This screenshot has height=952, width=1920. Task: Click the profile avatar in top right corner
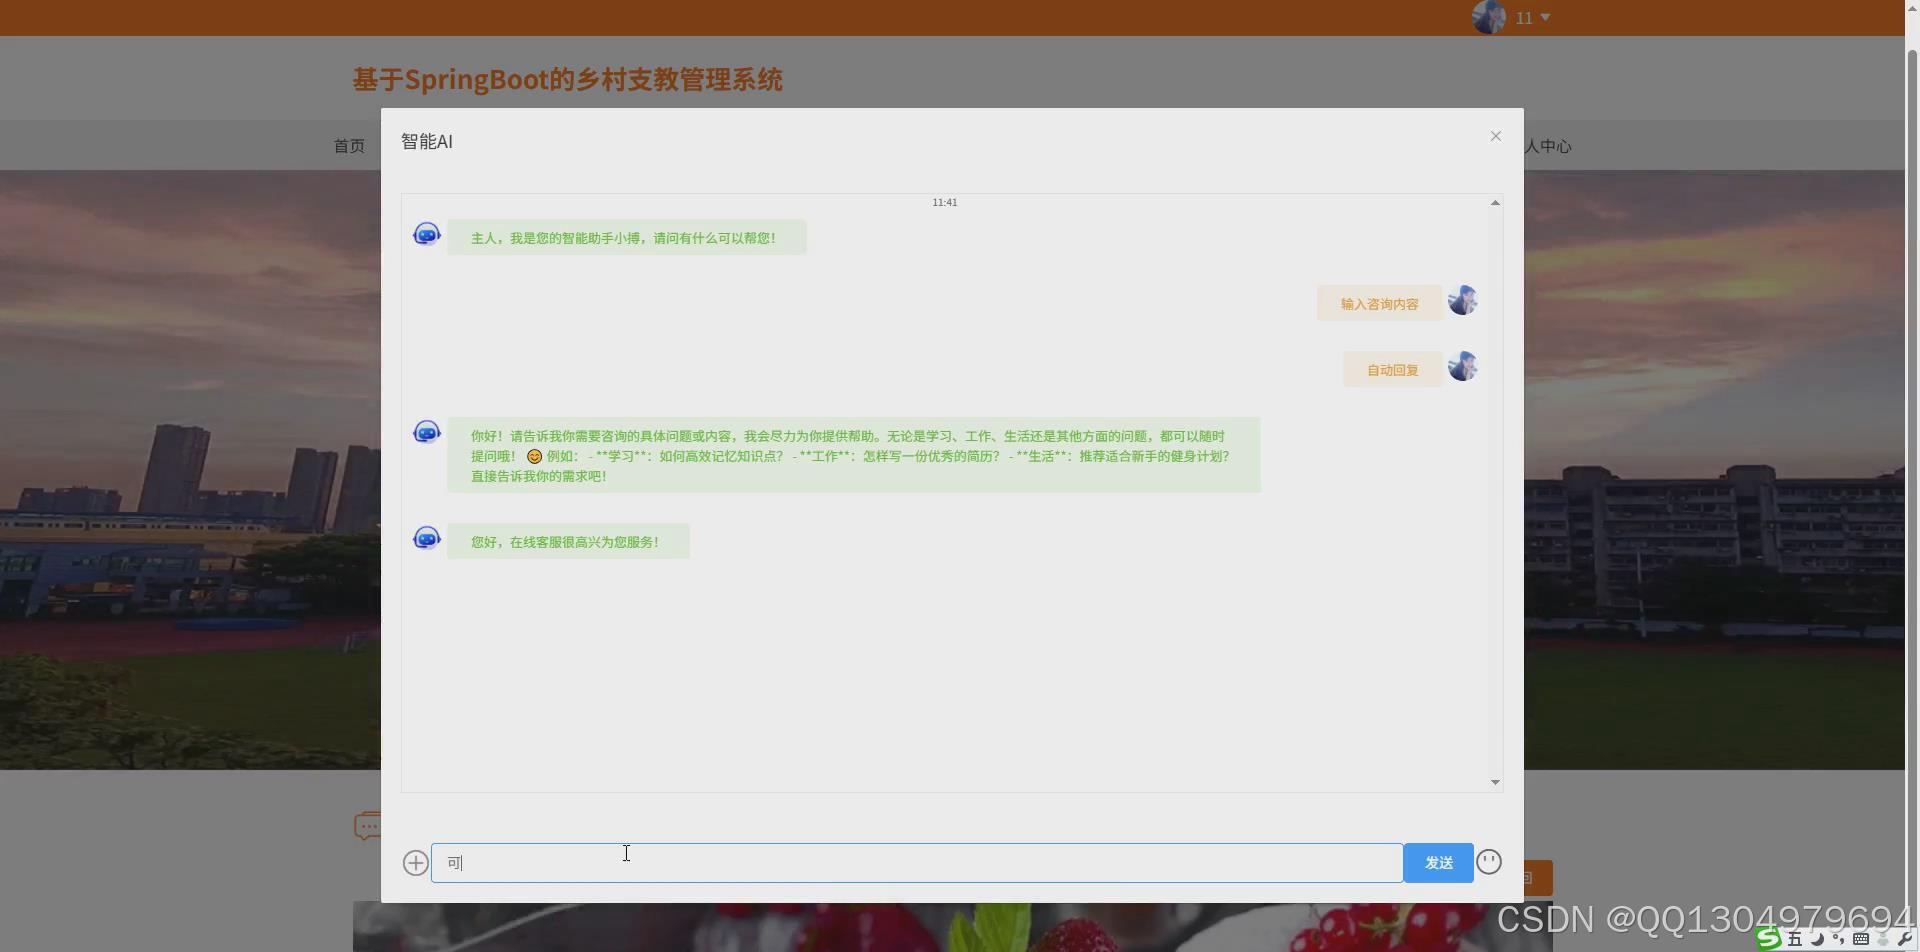coord(1489,16)
